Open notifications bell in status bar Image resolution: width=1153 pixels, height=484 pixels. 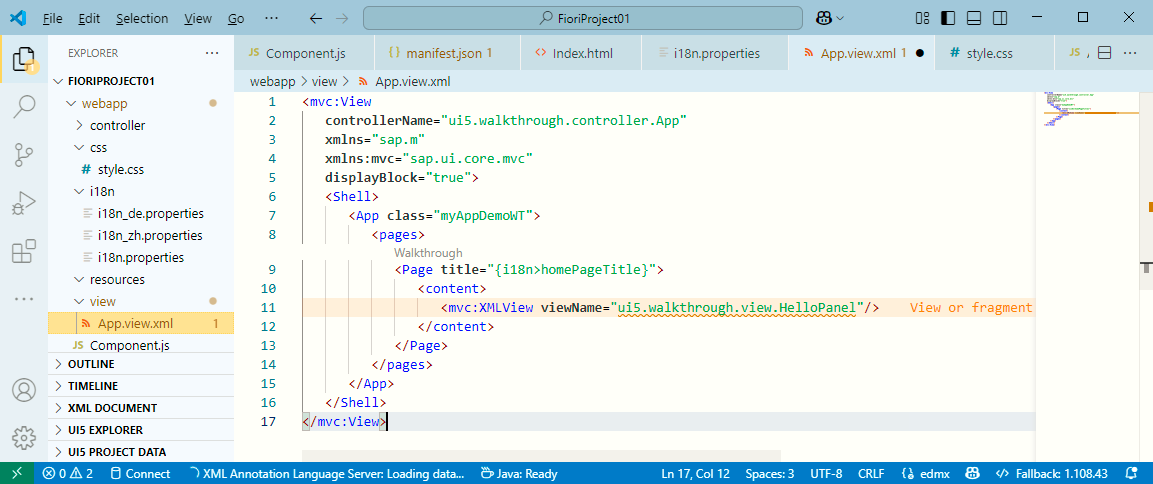click(x=1132, y=474)
